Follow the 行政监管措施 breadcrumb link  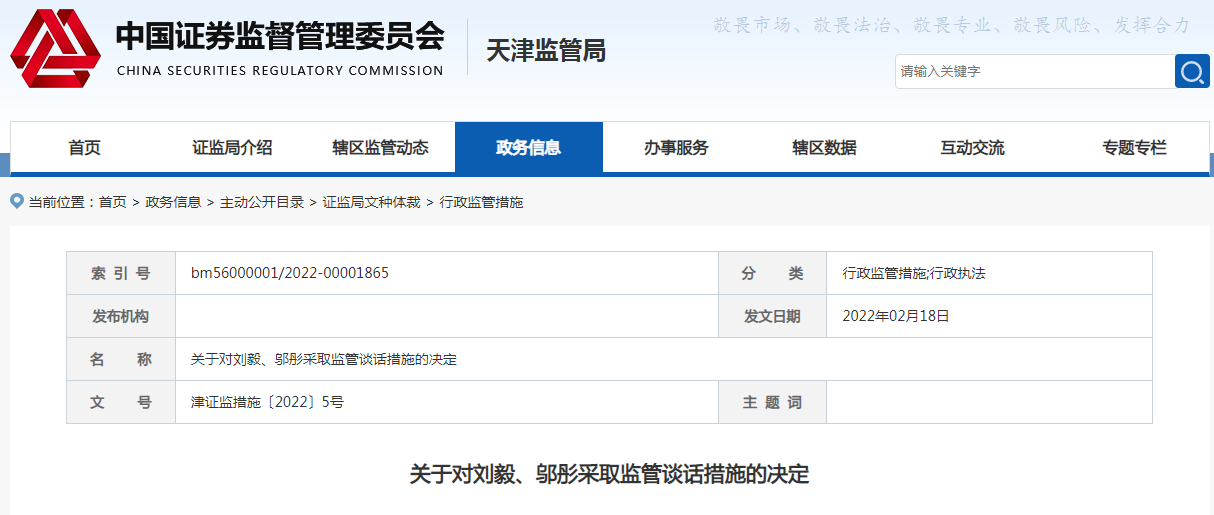coord(481,202)
